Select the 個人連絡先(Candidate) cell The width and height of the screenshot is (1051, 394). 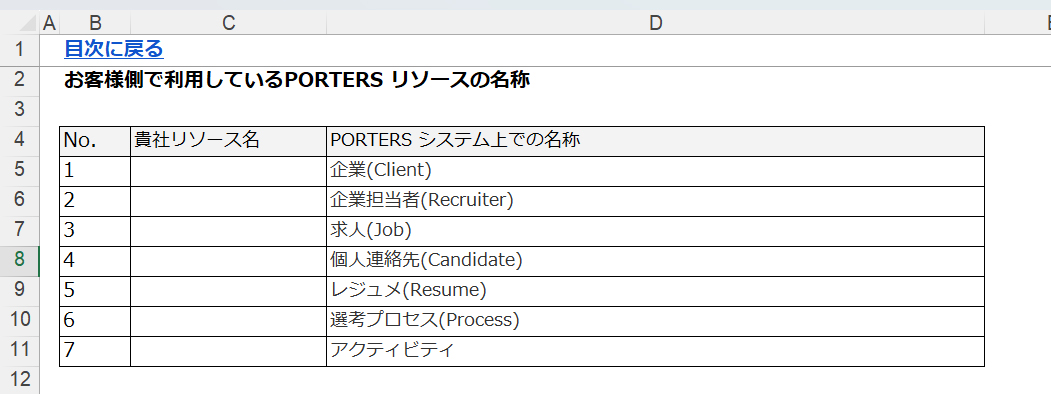click(656, 261)
